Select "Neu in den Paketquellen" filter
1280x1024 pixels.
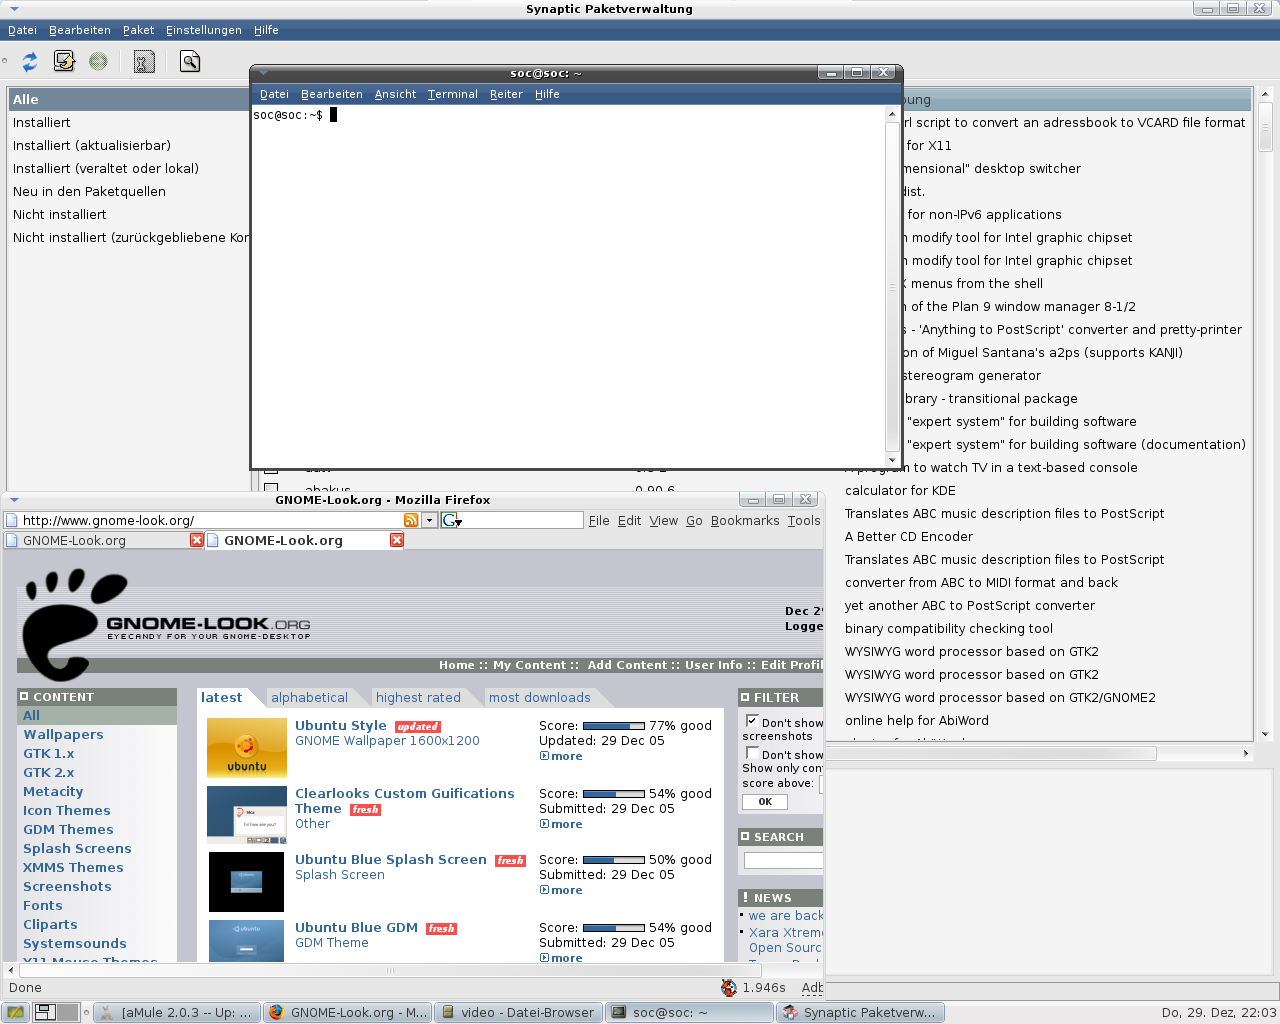tap(89, 191)
